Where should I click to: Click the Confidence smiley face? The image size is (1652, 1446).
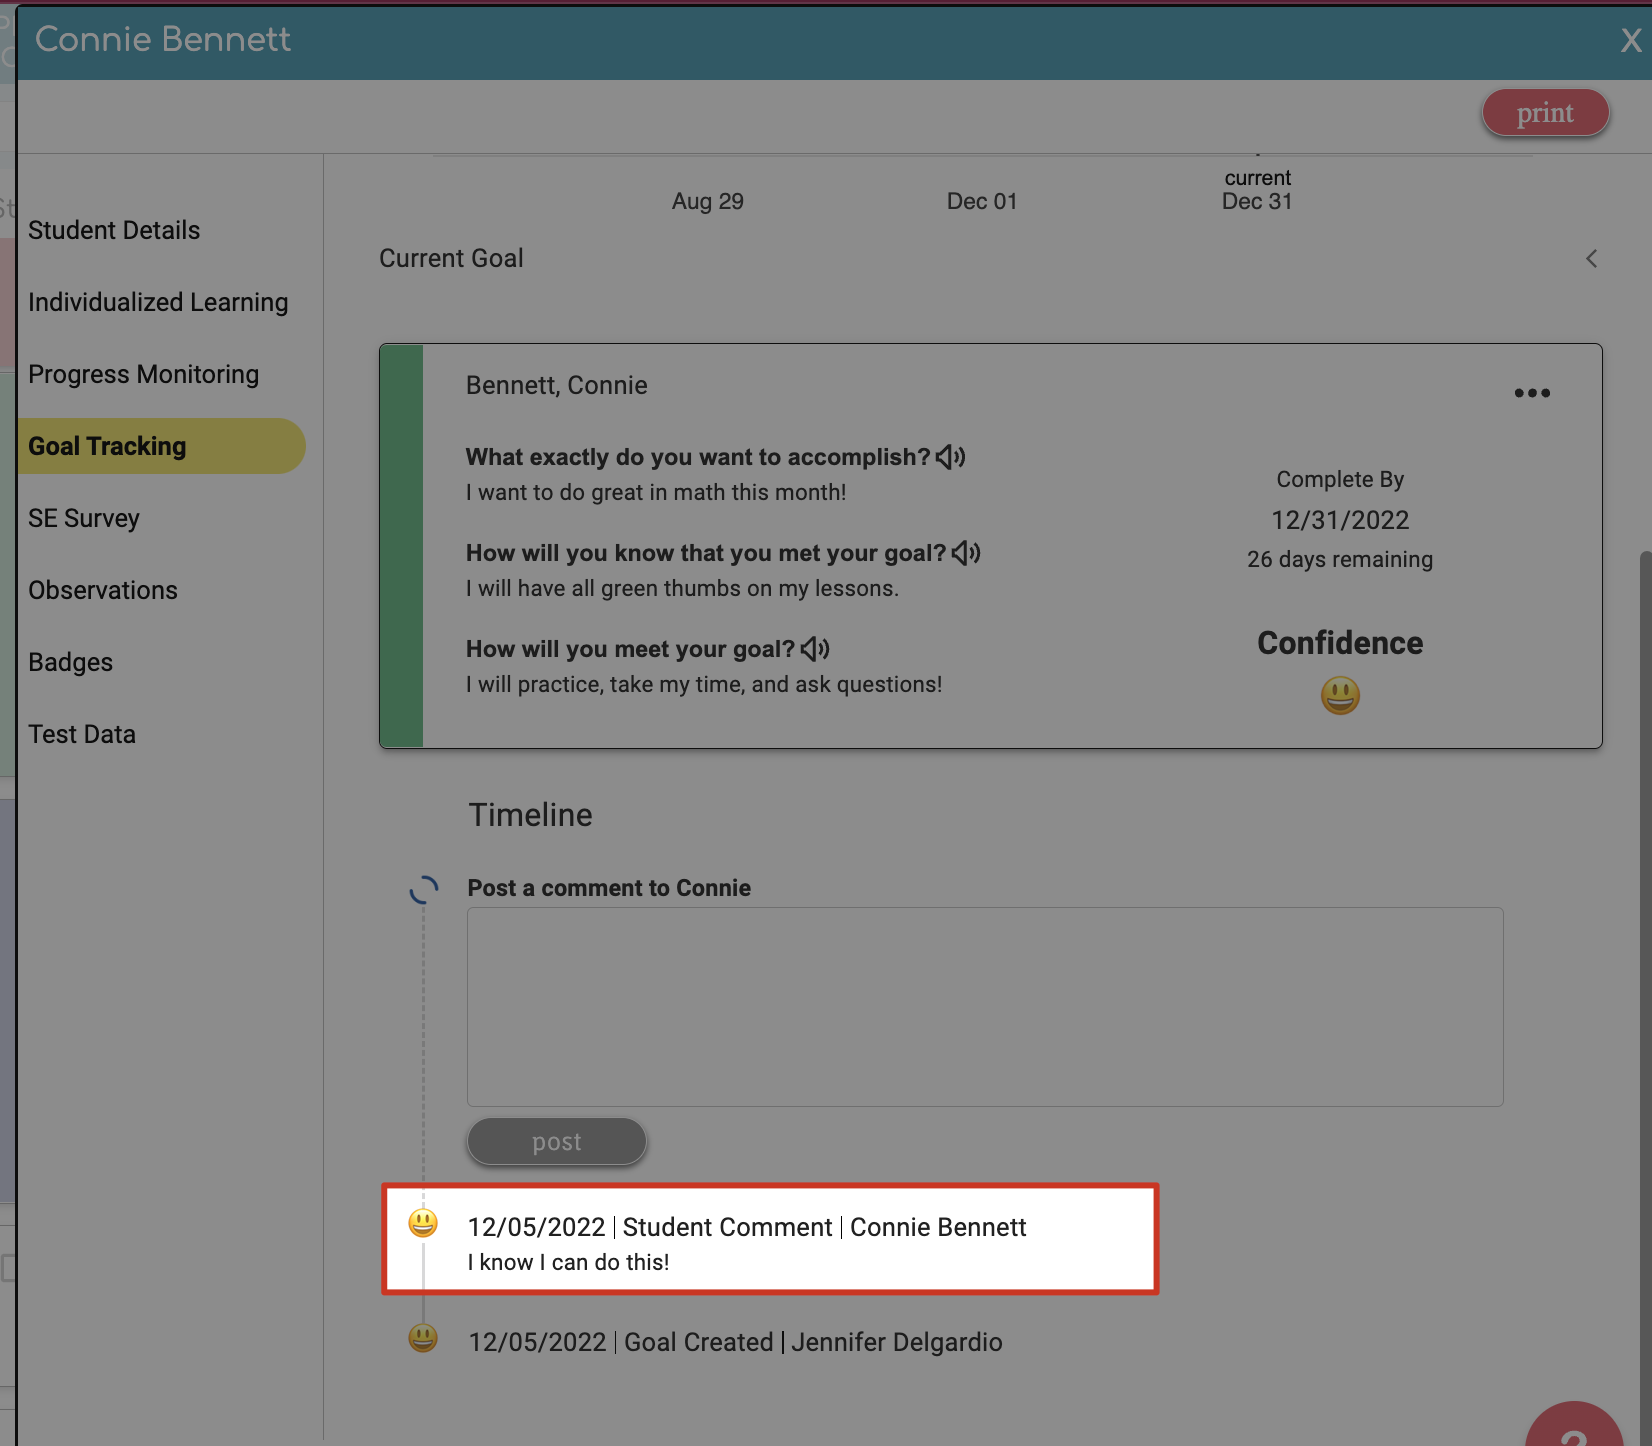click(1340, 695)
